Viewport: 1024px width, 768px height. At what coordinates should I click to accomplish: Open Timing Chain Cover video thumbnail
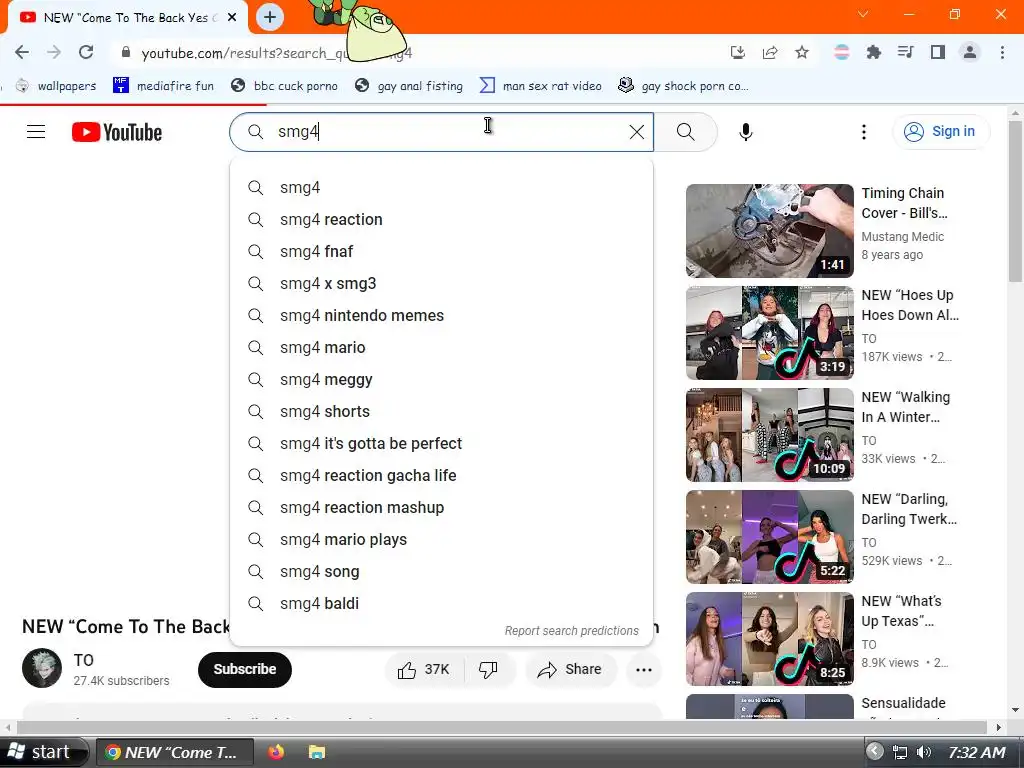(x=769, y=231)
